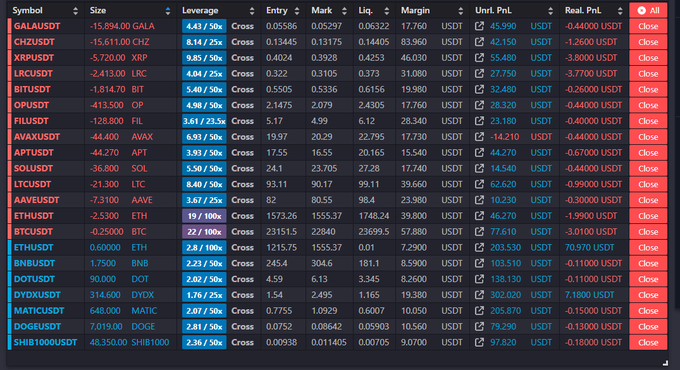Open share icon for LRCUSDT unrealized PnL

pos(479,74)
